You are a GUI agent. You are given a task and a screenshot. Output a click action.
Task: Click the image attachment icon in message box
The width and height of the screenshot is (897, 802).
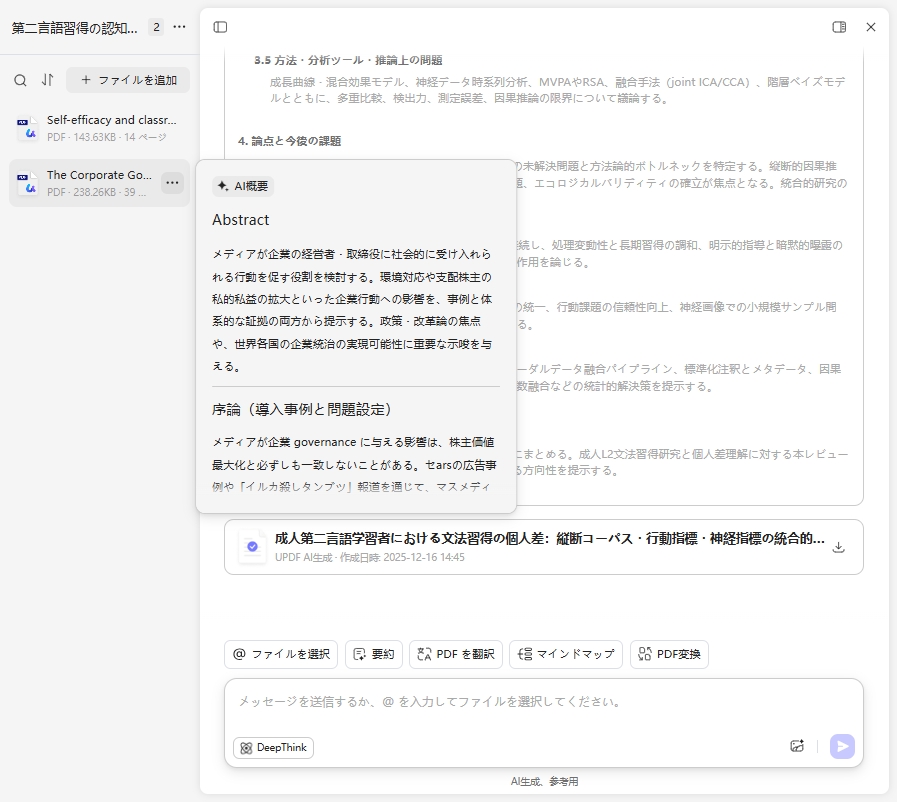(x=797, y=746)
